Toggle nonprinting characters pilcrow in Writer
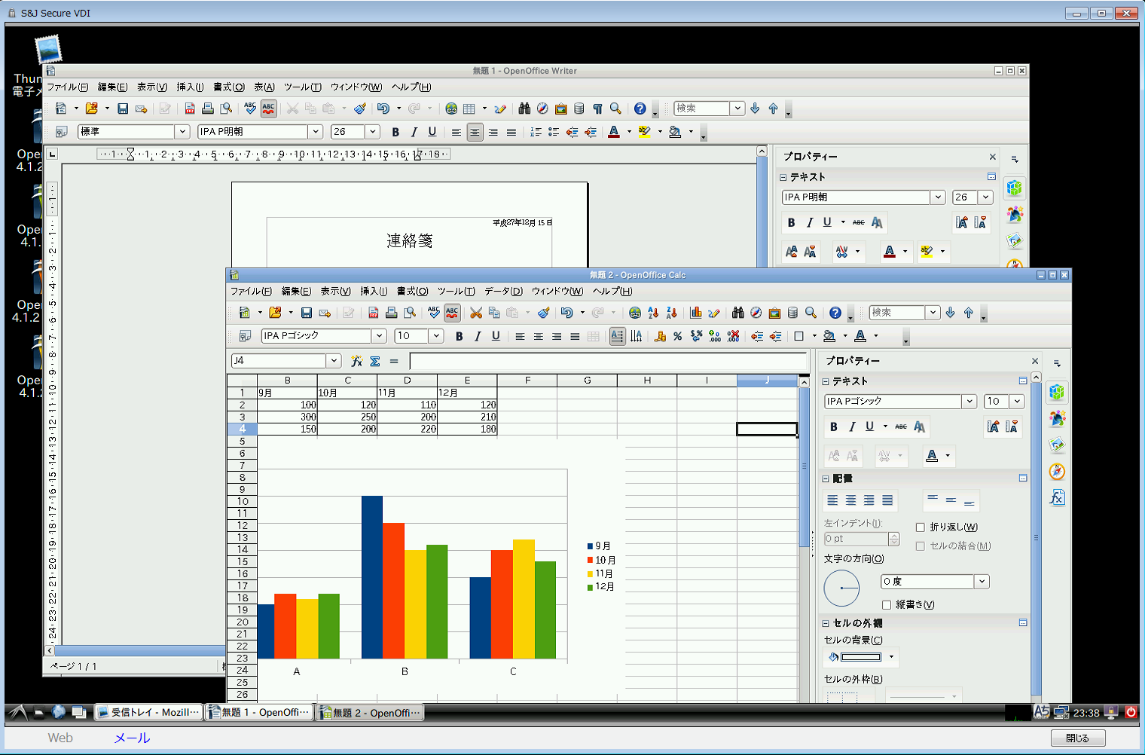This screenshot has height=755, width=1145. (597, 108)
